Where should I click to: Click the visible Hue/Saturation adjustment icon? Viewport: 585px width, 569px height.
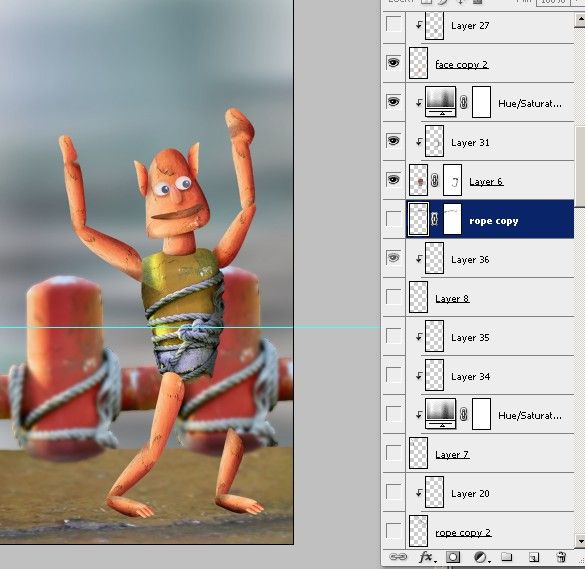click(x=441, y=101)
